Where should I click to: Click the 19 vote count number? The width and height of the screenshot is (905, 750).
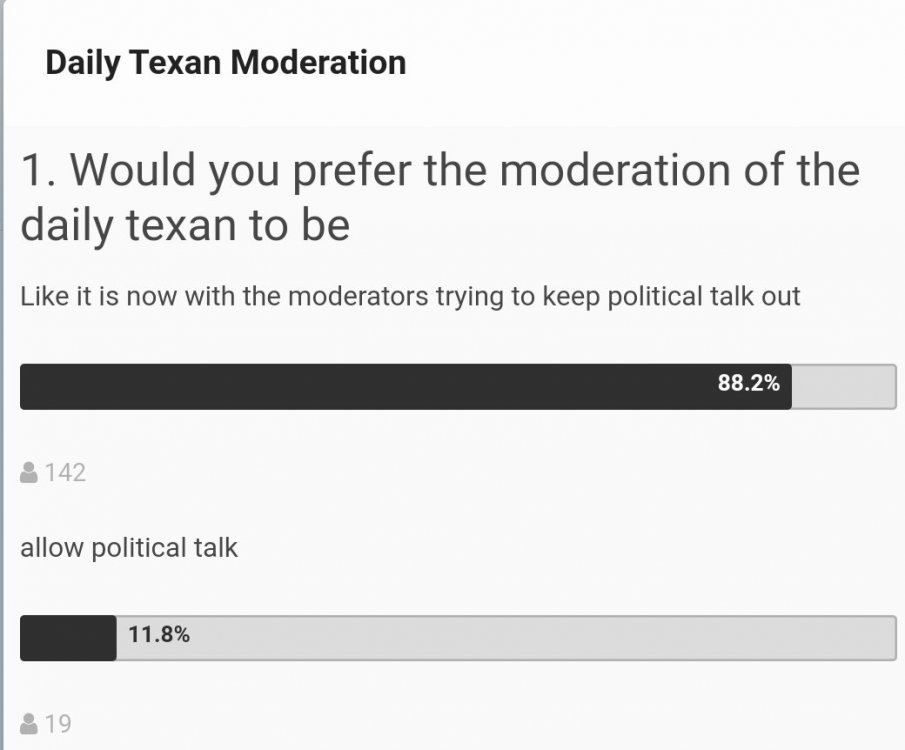click(58, 723)
